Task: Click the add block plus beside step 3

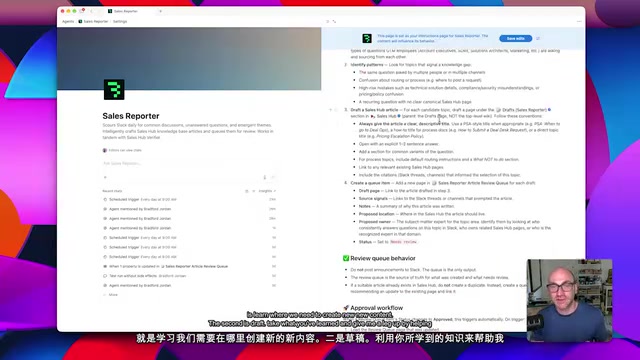Action: click(x=330, y=110)
